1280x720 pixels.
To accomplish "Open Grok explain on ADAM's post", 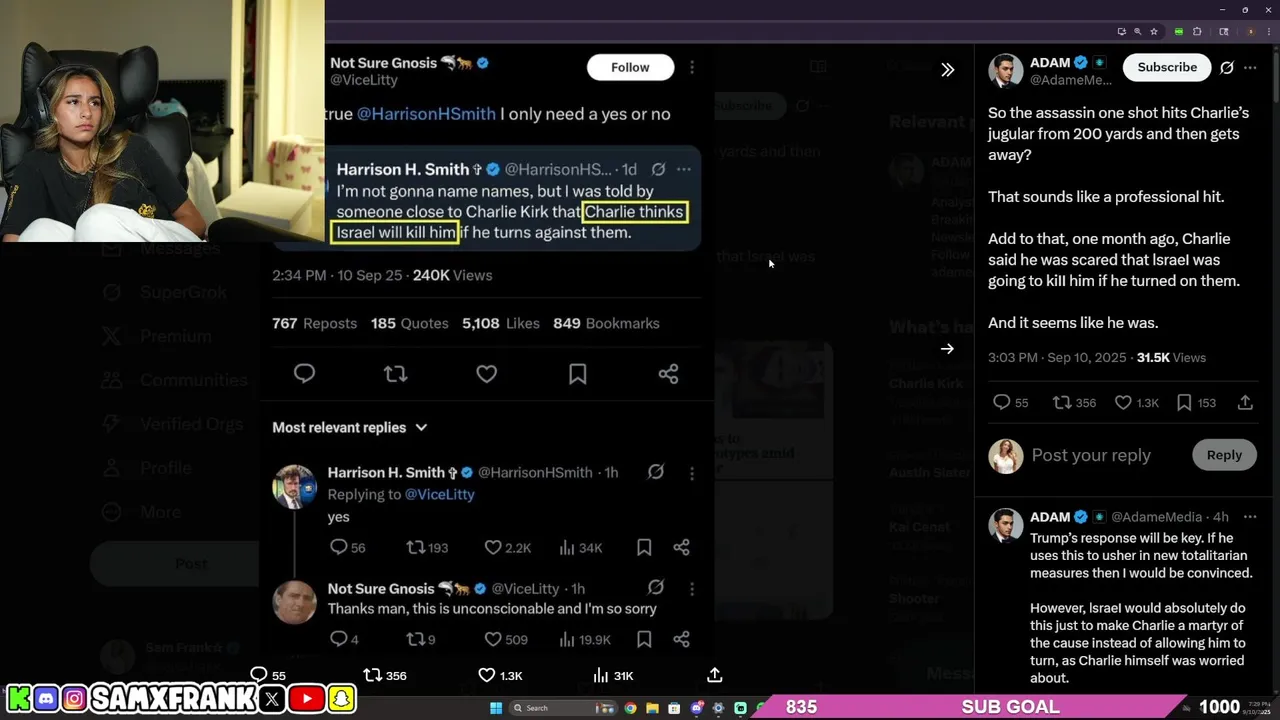I will coord(1227,68).
